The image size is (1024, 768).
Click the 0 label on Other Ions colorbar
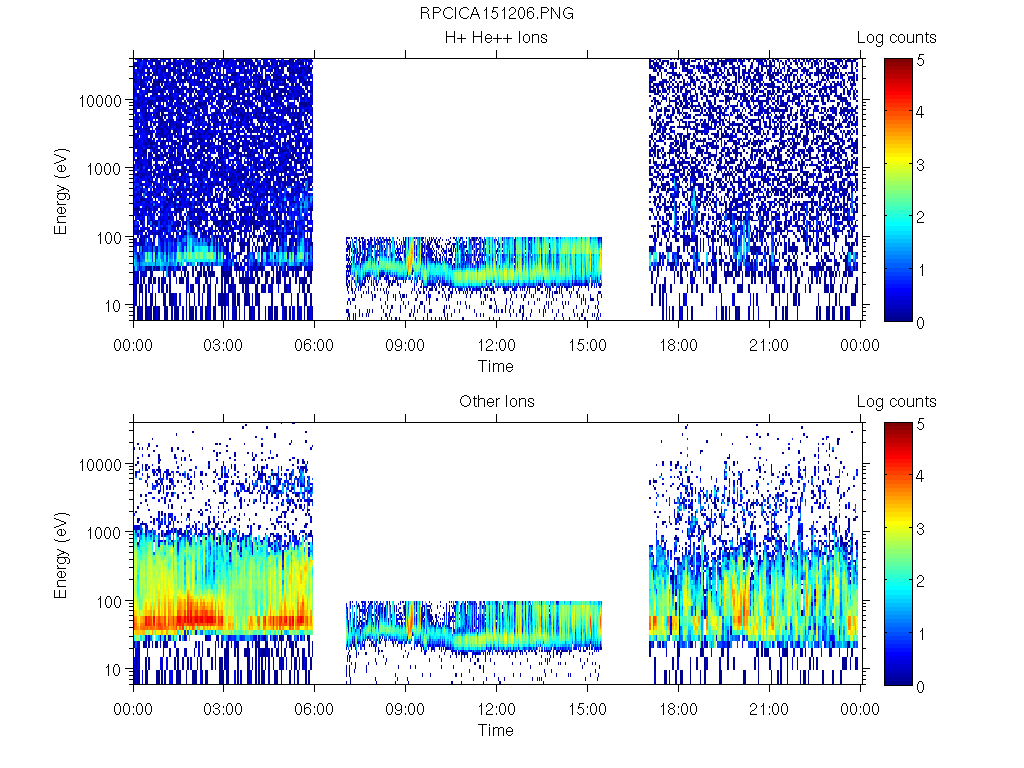tap(921, 687)
